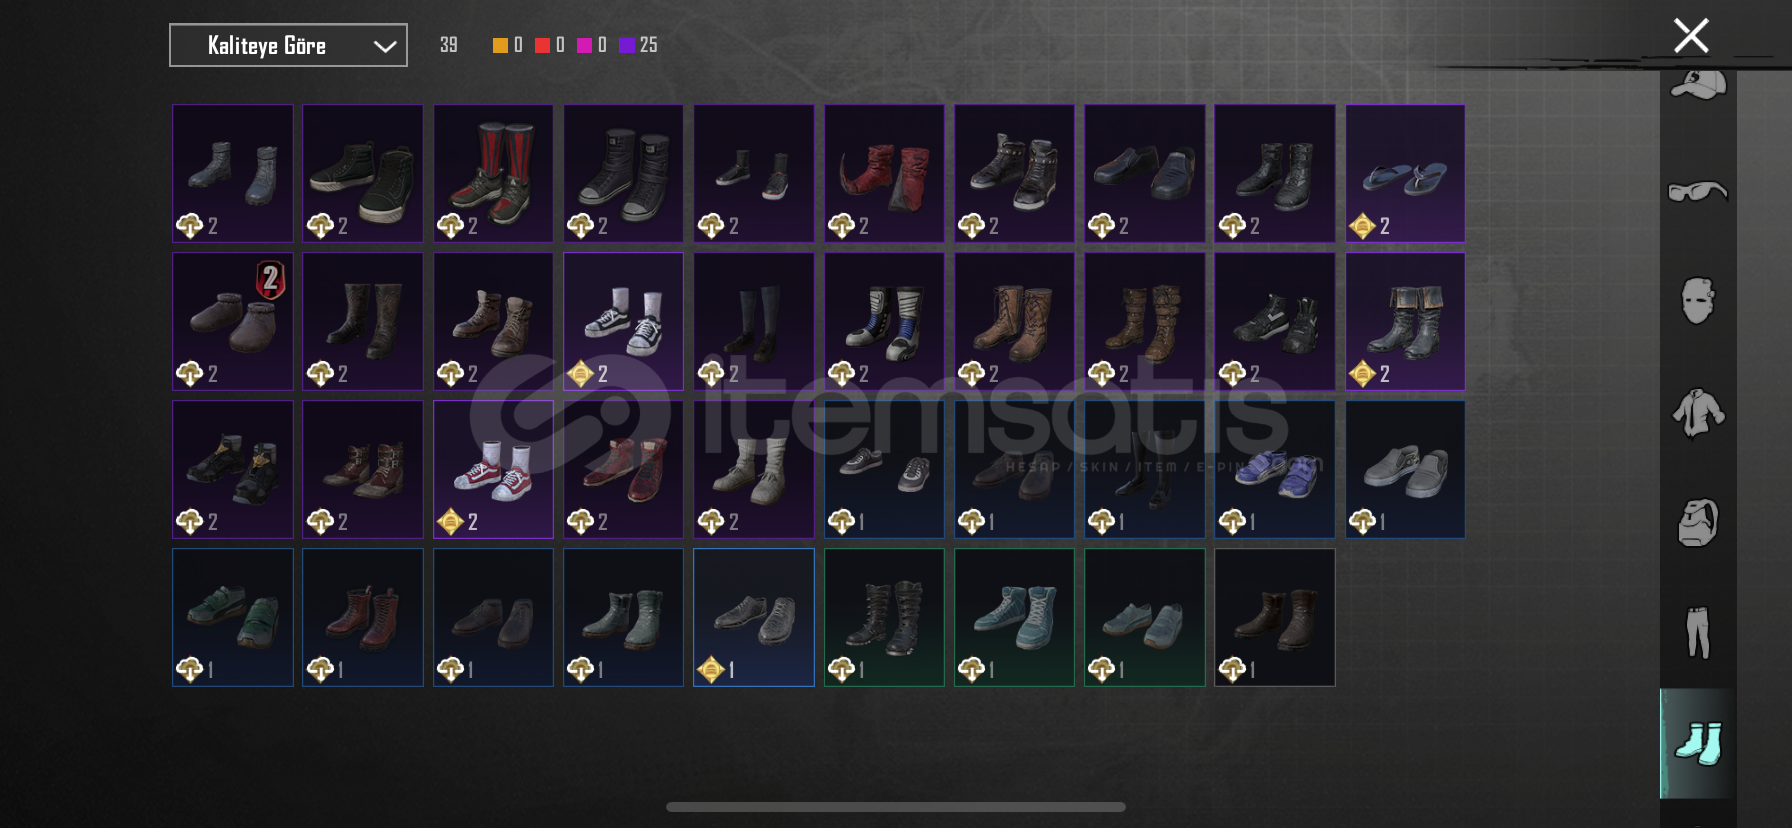Switch to the jacket category icon
1792x828 pixels.
(x=1698, y=412)
